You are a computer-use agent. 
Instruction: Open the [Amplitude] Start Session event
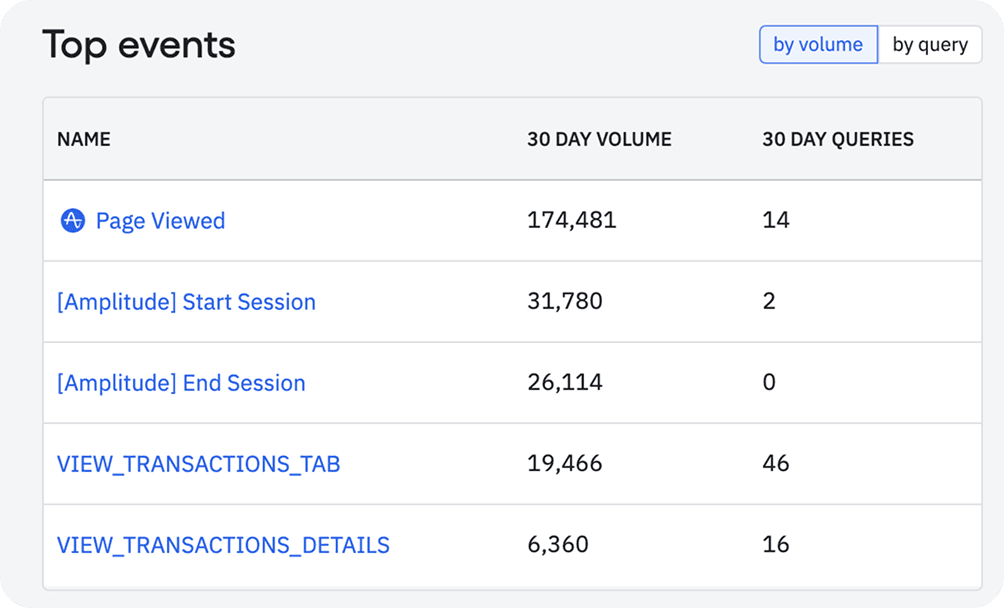pyautogui.click(x=186, y=302)
